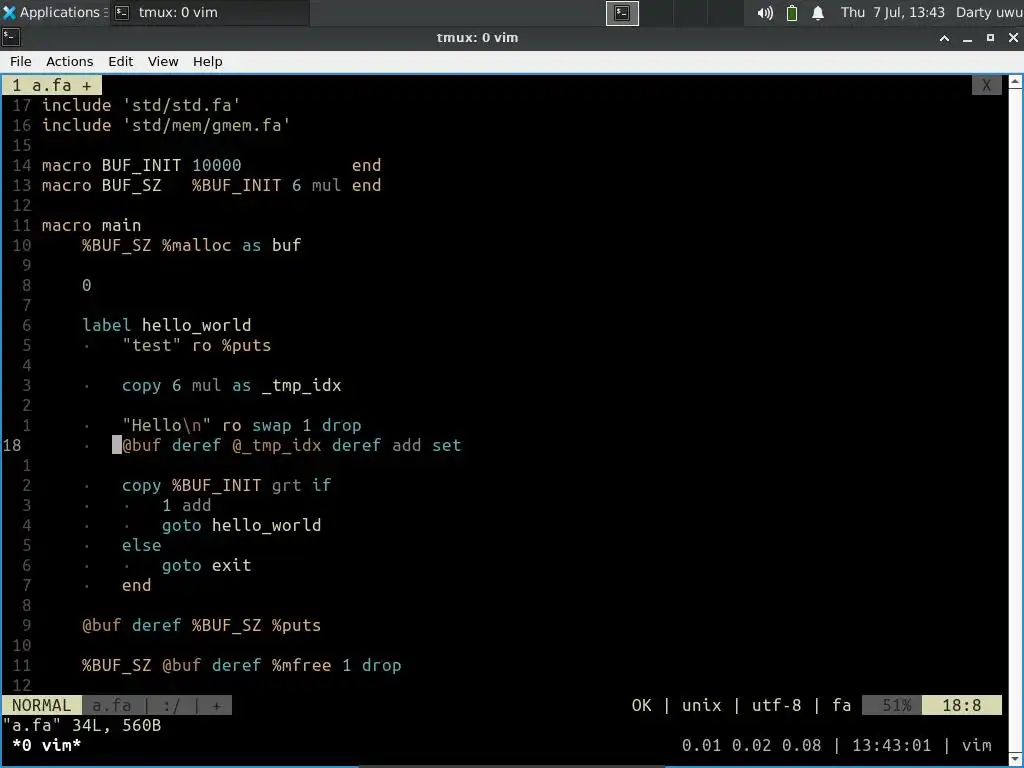Open the volume control icon
This screenshot has width=1024, height=768.
pos(765,13)
